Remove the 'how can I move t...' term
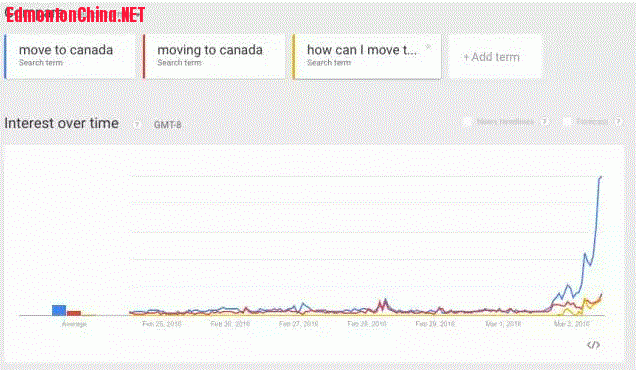 pos(428,47)
